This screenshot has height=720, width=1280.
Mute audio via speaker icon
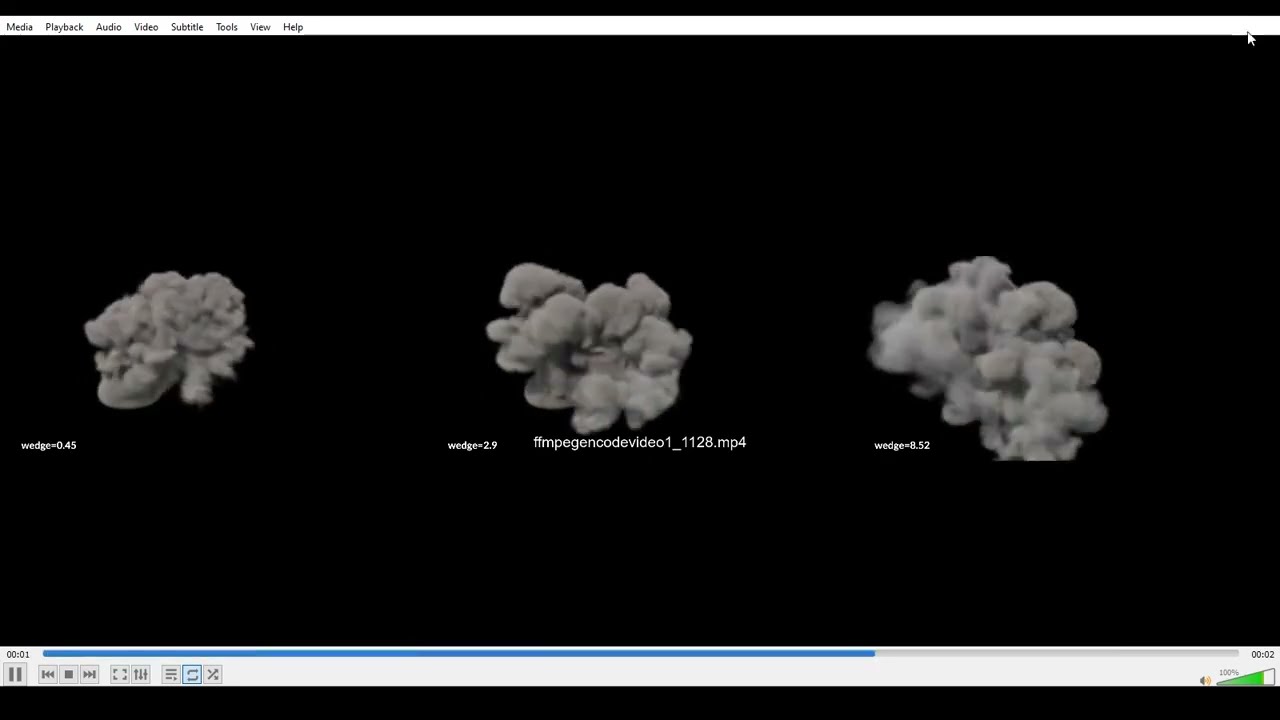[x=1205, y=680]
